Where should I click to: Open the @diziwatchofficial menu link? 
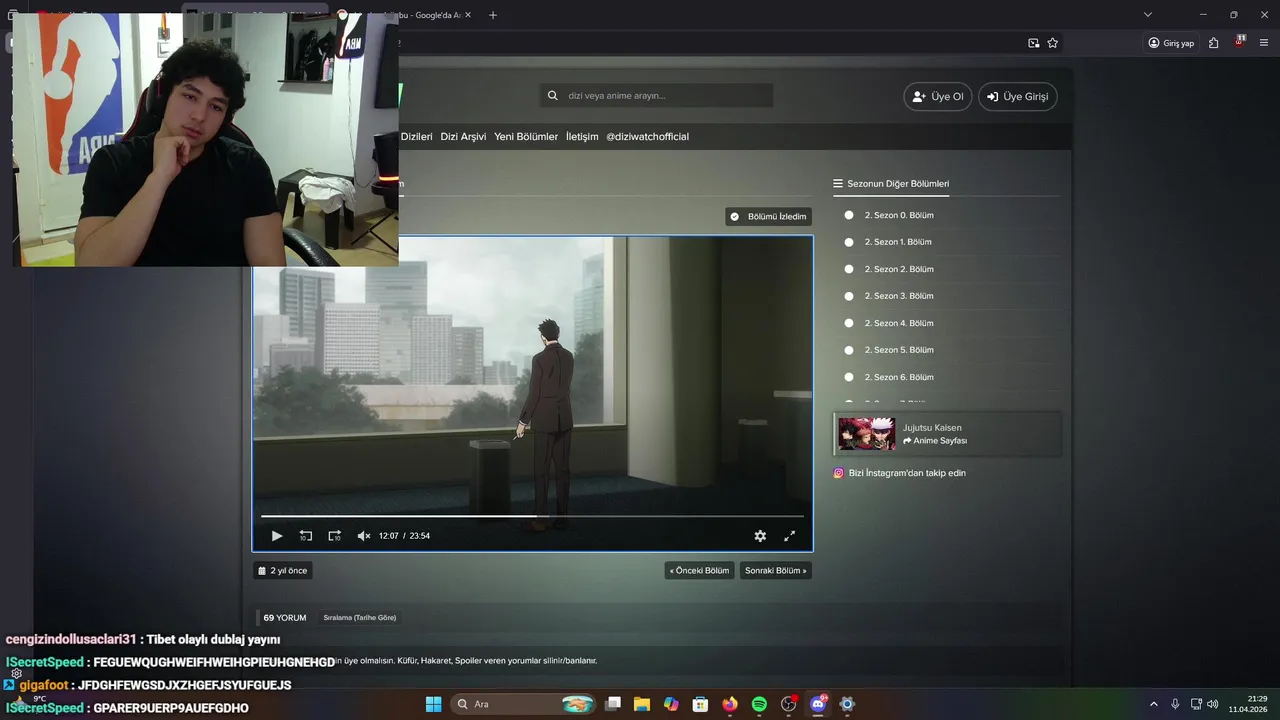tap(647, 137)
